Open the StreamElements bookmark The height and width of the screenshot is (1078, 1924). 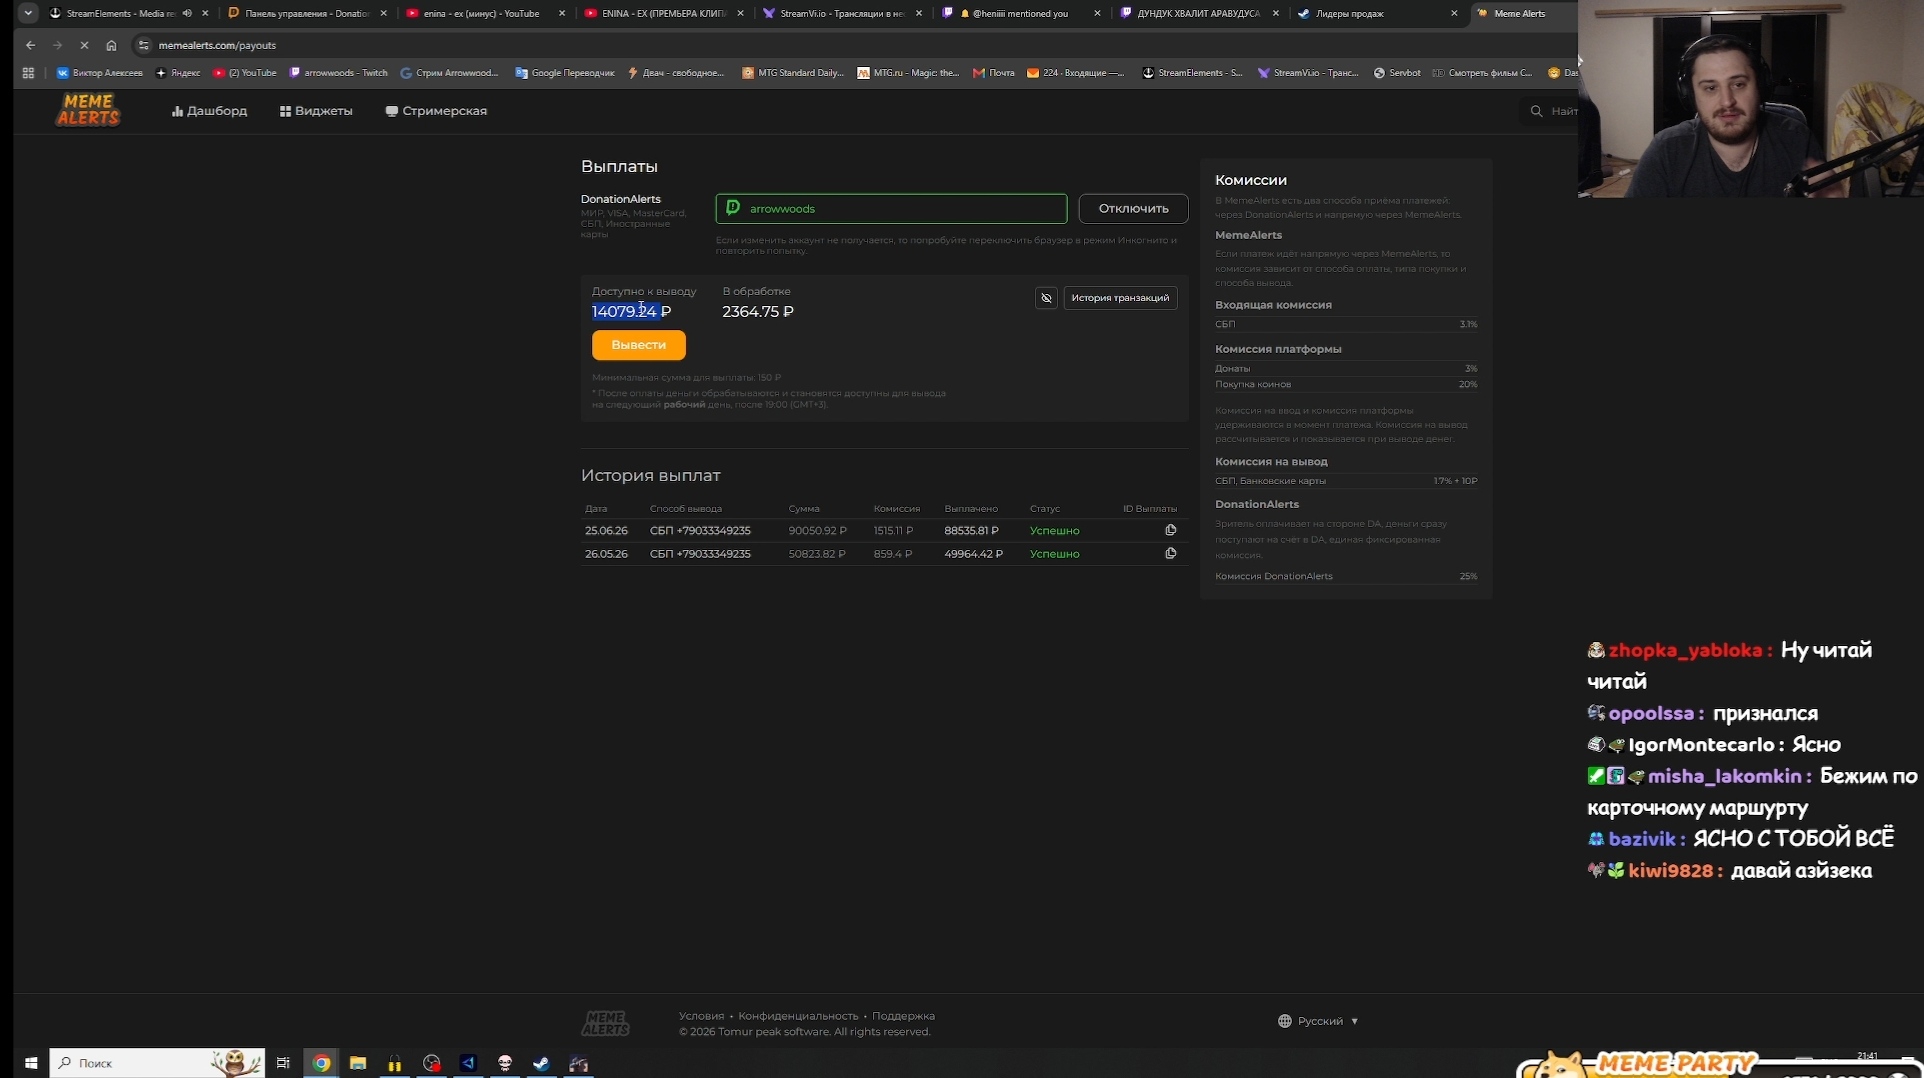coord(1192,73)
